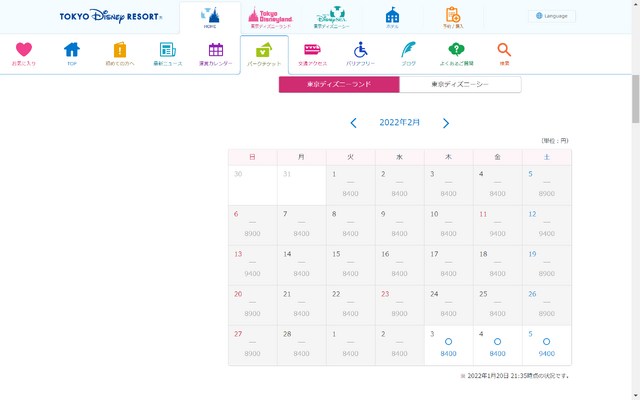Open the reservation and purchase clipboard icon

pyautogui.click(x=453, y=18)
